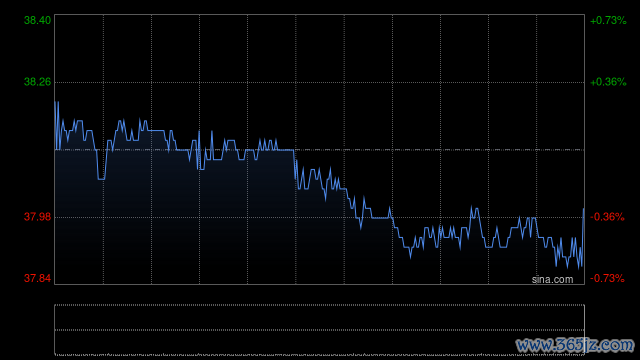Select the -0.36% percent change label
Image resolution: width=640 pixels, height=360 pixels.
(607, 217)
